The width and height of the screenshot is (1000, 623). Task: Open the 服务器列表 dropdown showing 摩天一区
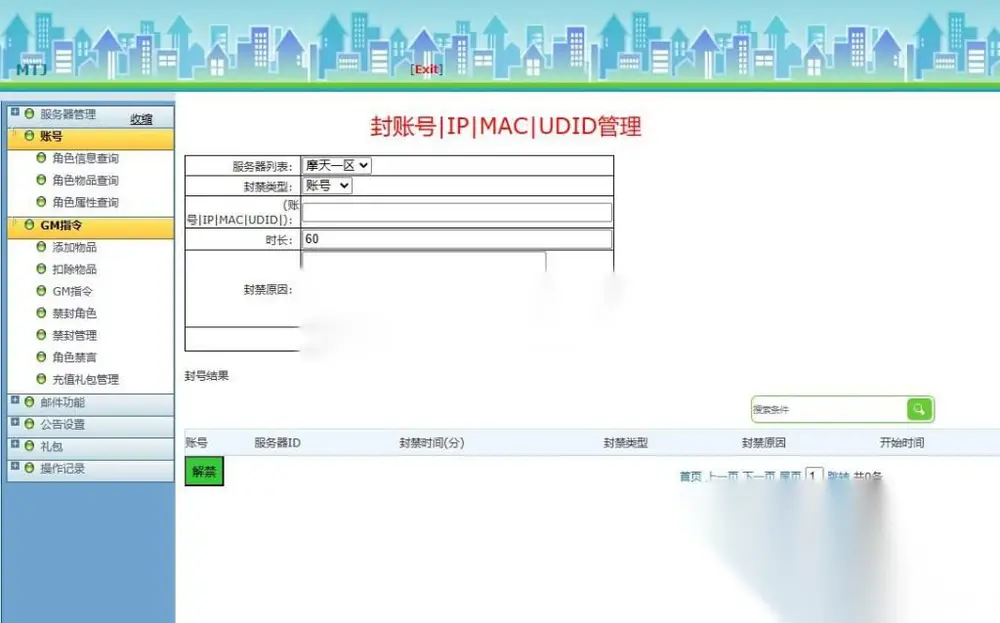[336, 166]
